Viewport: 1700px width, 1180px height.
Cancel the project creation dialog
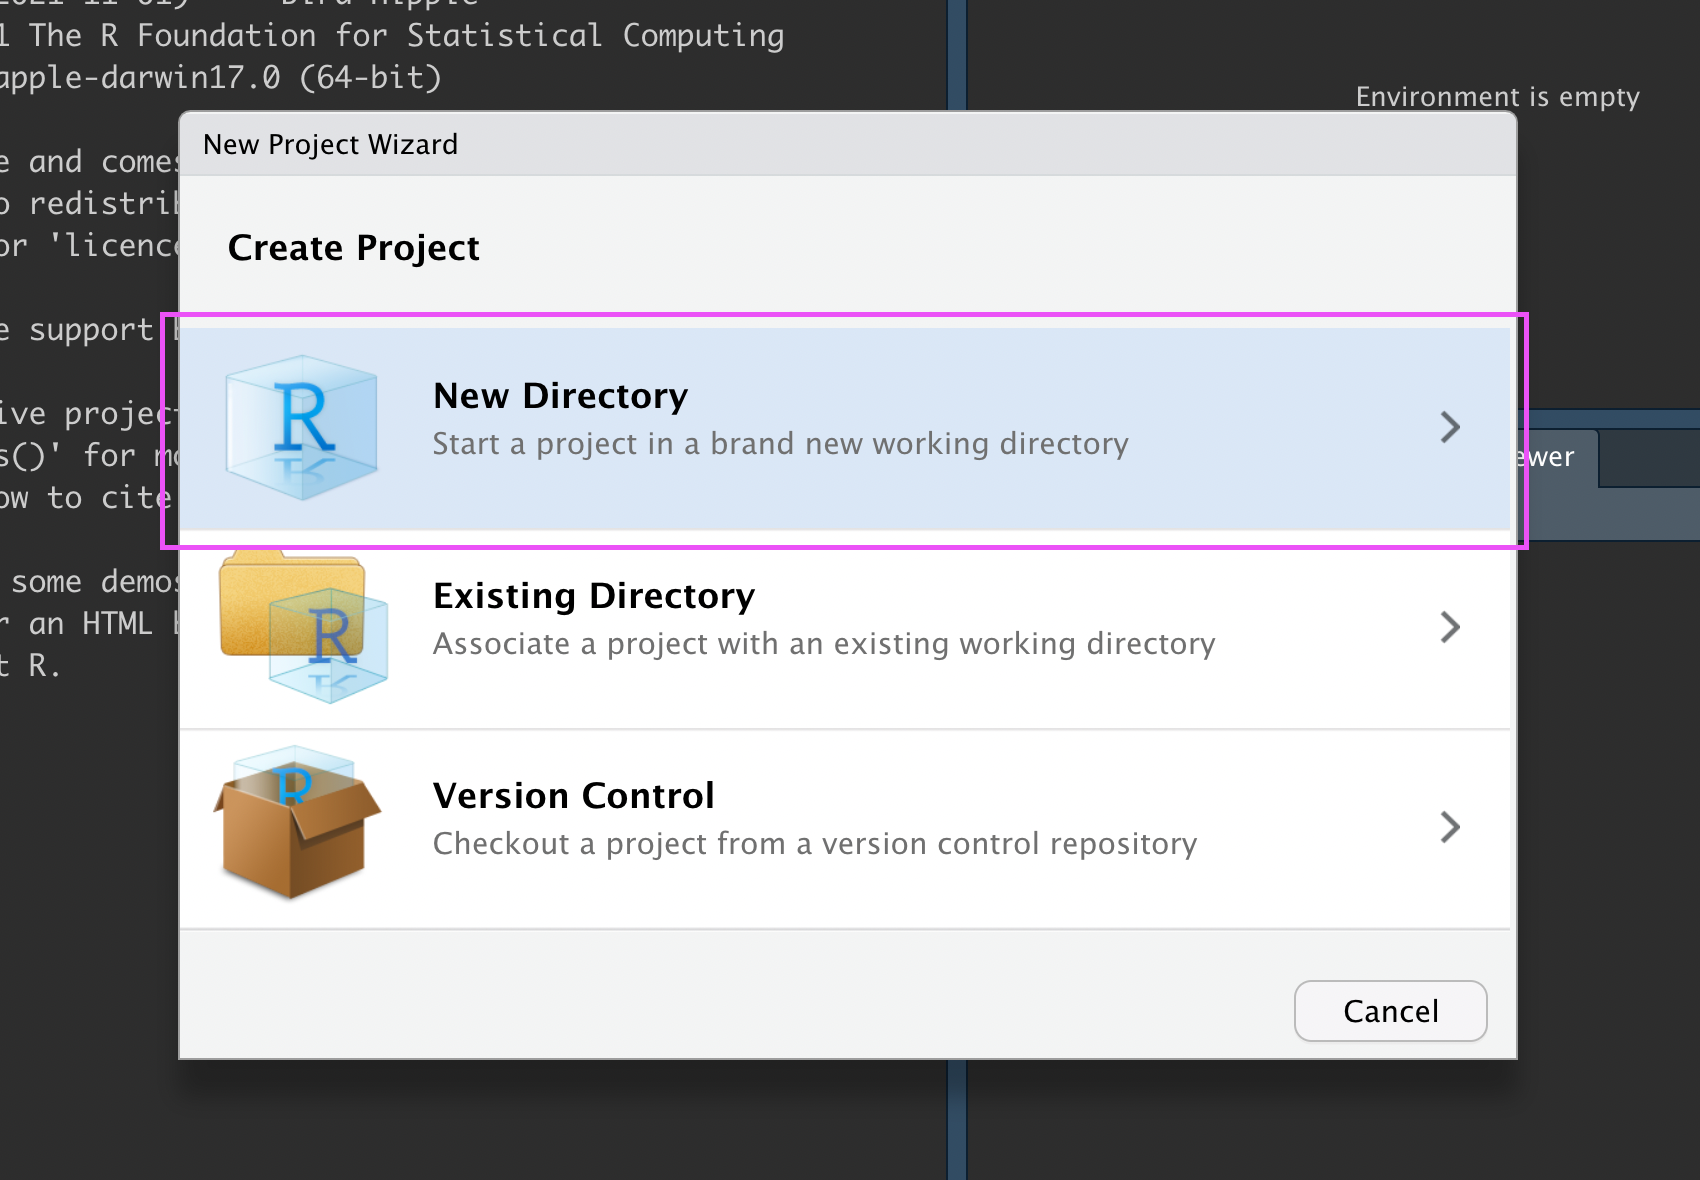coord(1390,1011)
